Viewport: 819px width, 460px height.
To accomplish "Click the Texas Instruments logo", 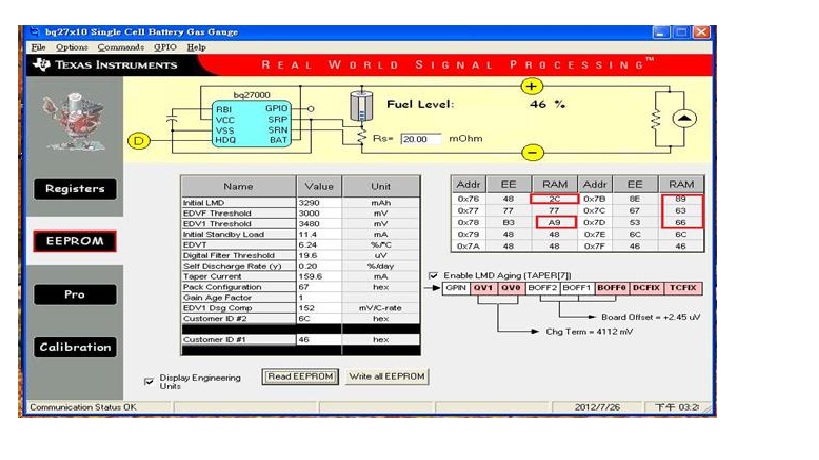I will (x=105, y=65).
